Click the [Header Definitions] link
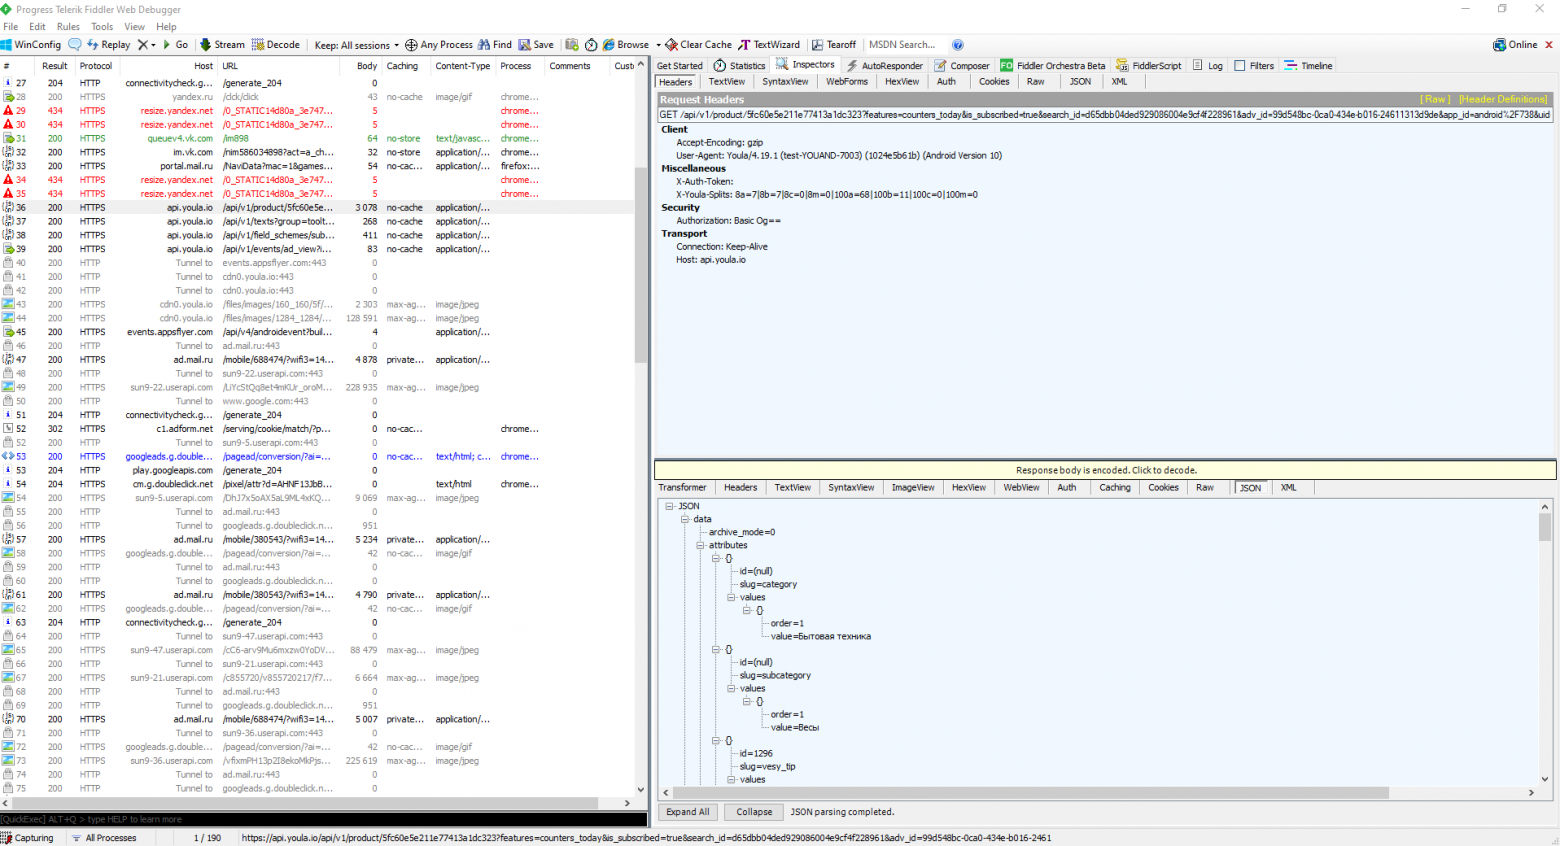The height and width of the screenshot is (846, 1560). (1503, 100)
